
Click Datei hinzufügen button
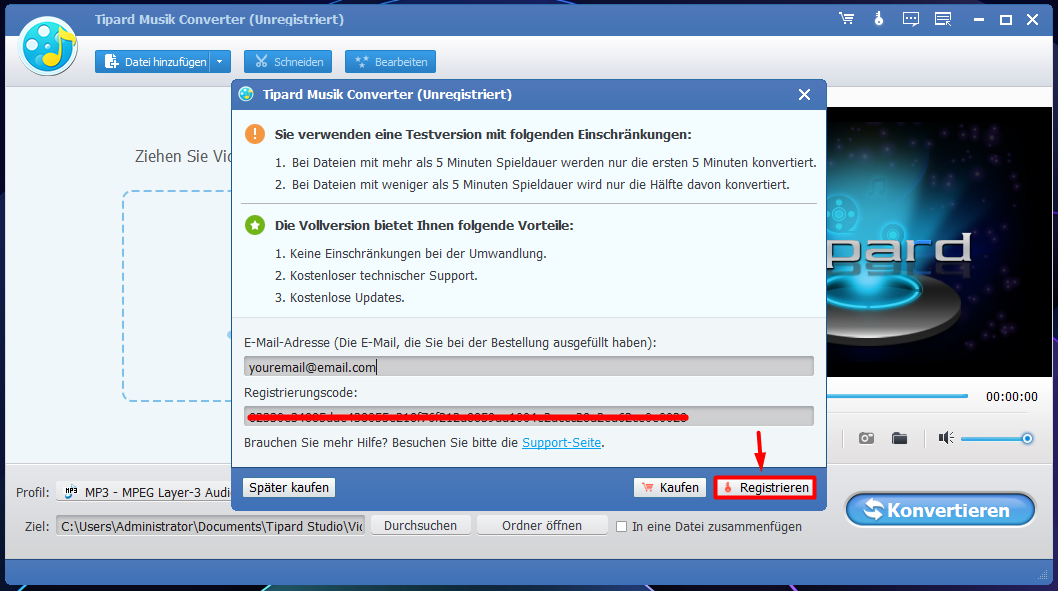[x=153, y=61]
